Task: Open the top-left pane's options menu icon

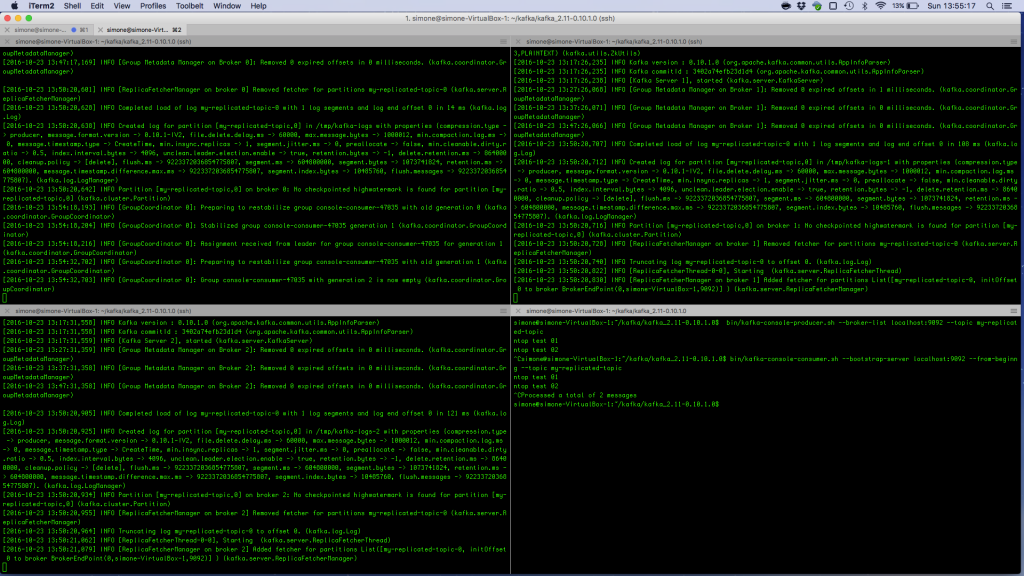Action: (503, 42)
